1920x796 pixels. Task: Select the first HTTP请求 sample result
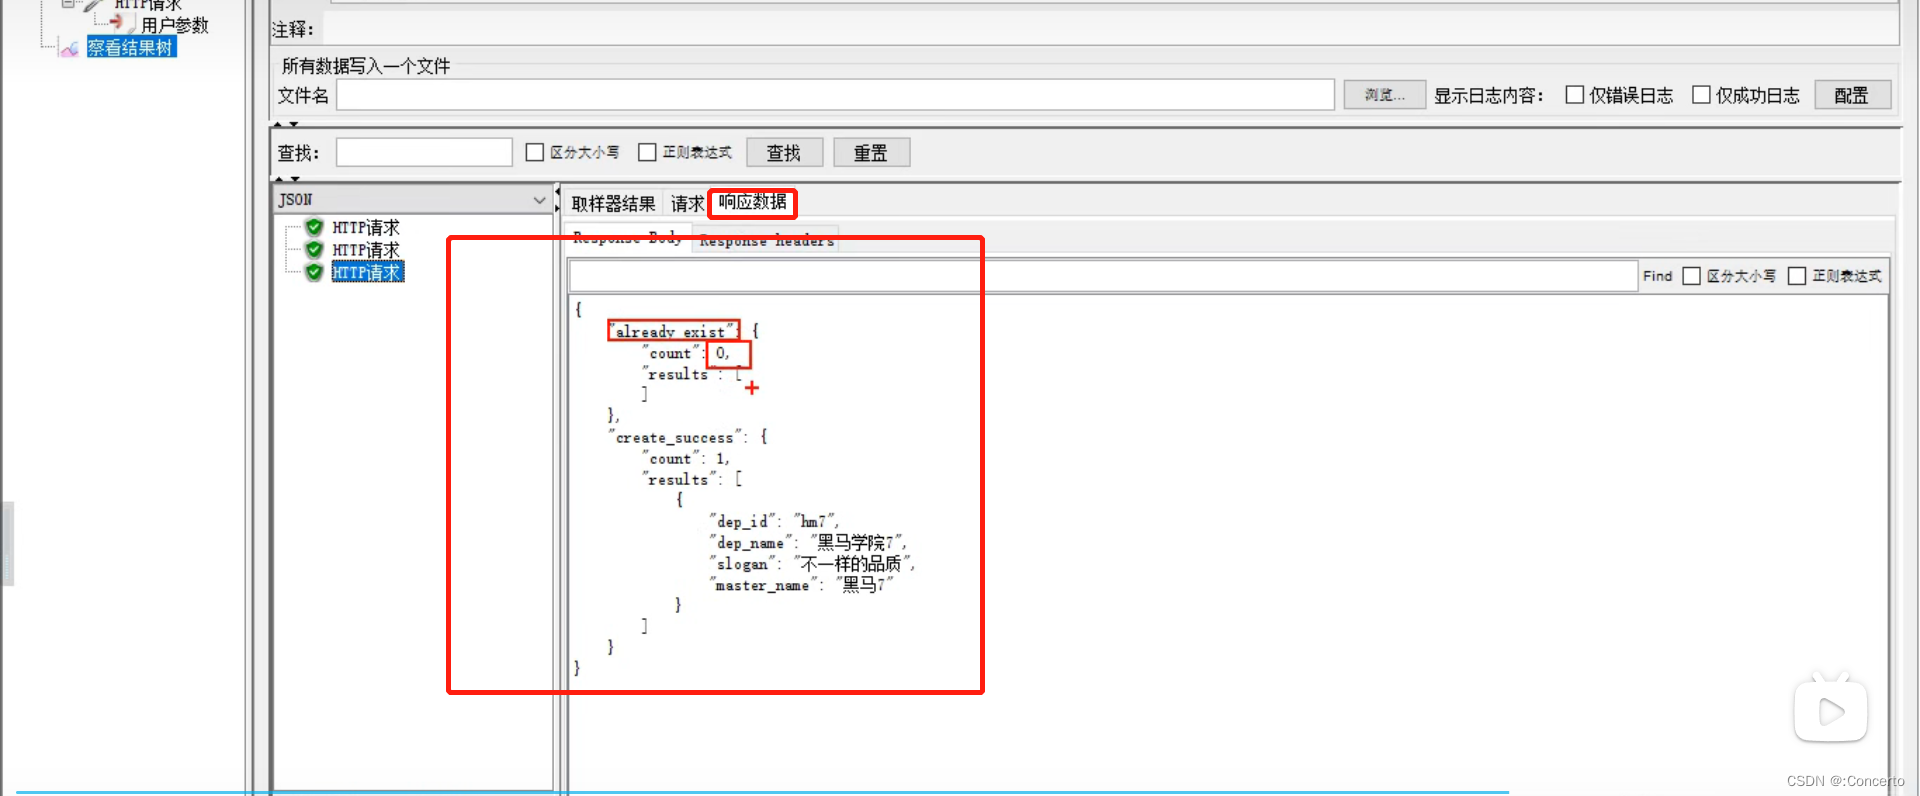tap(366, 227)
